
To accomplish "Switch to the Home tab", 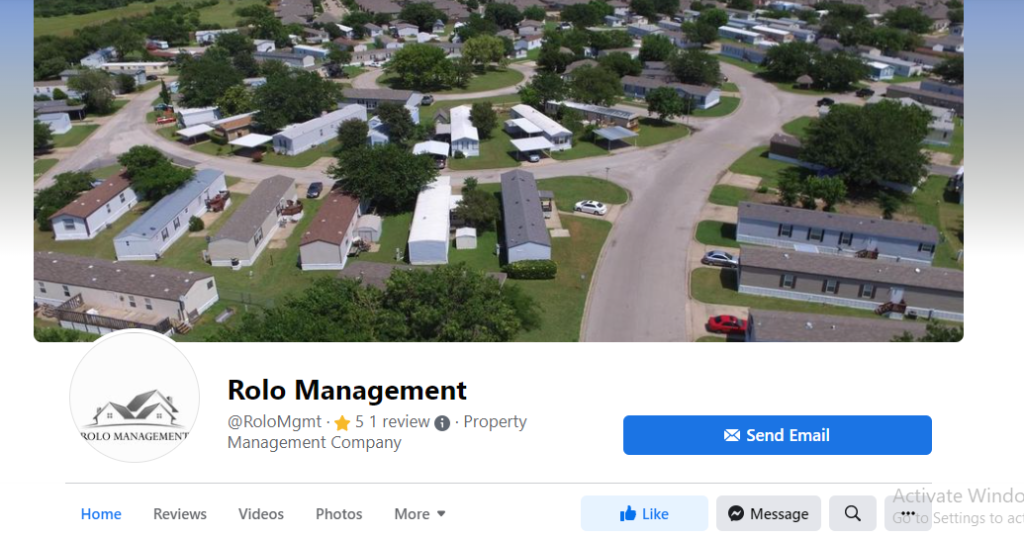I will (x=101, y=514).
